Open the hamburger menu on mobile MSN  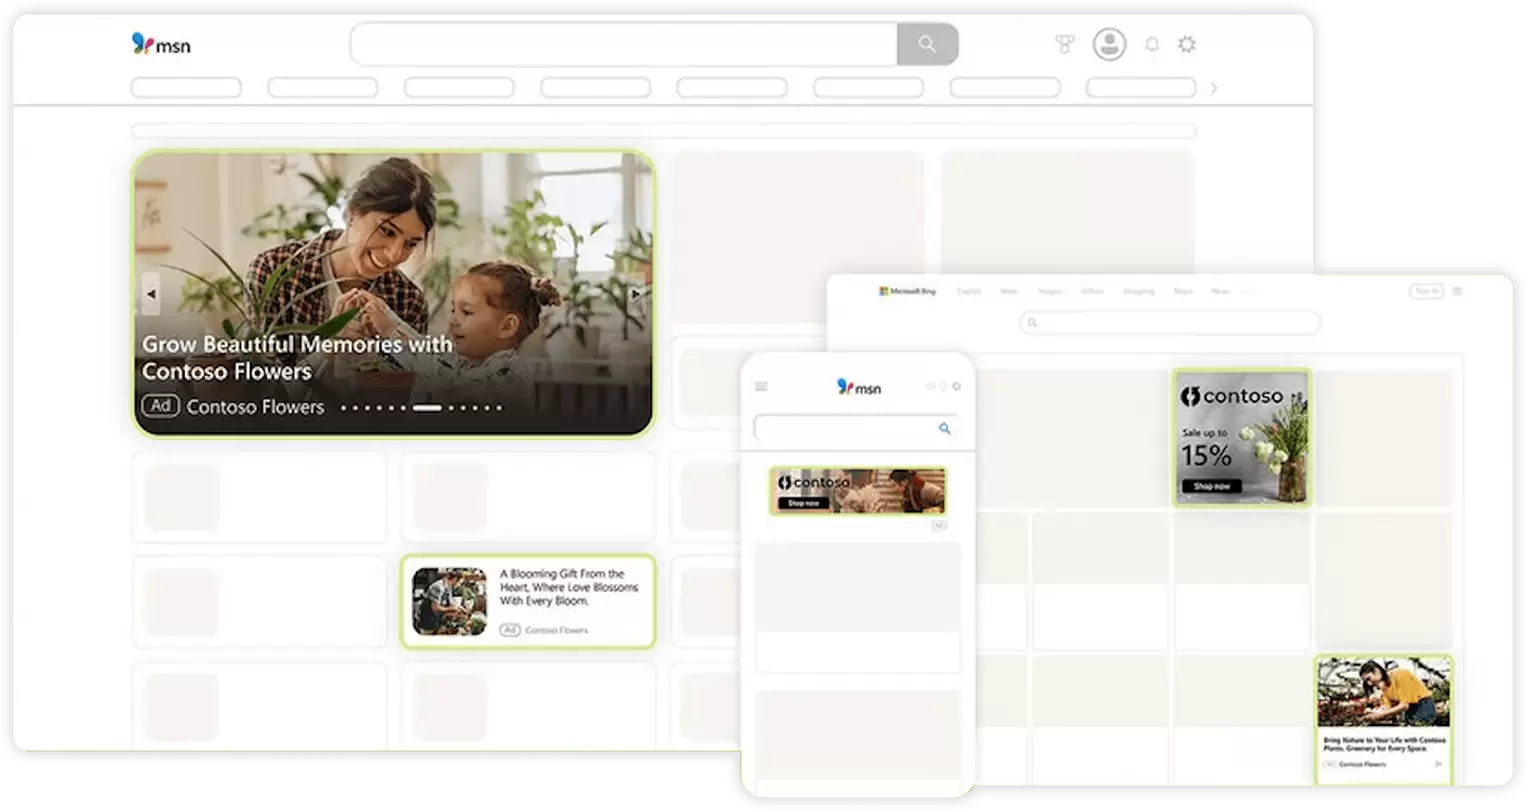tap(761, 387)
